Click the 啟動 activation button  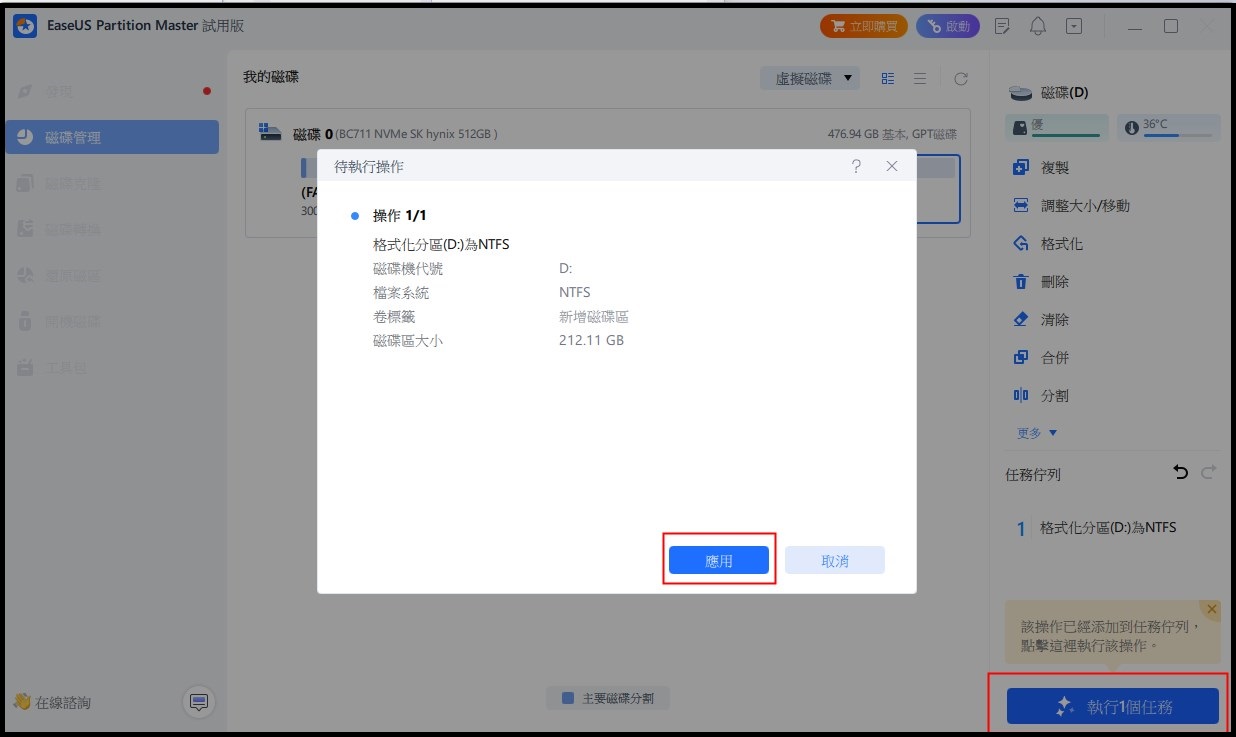pyautogui.click(x=948, y=26)
